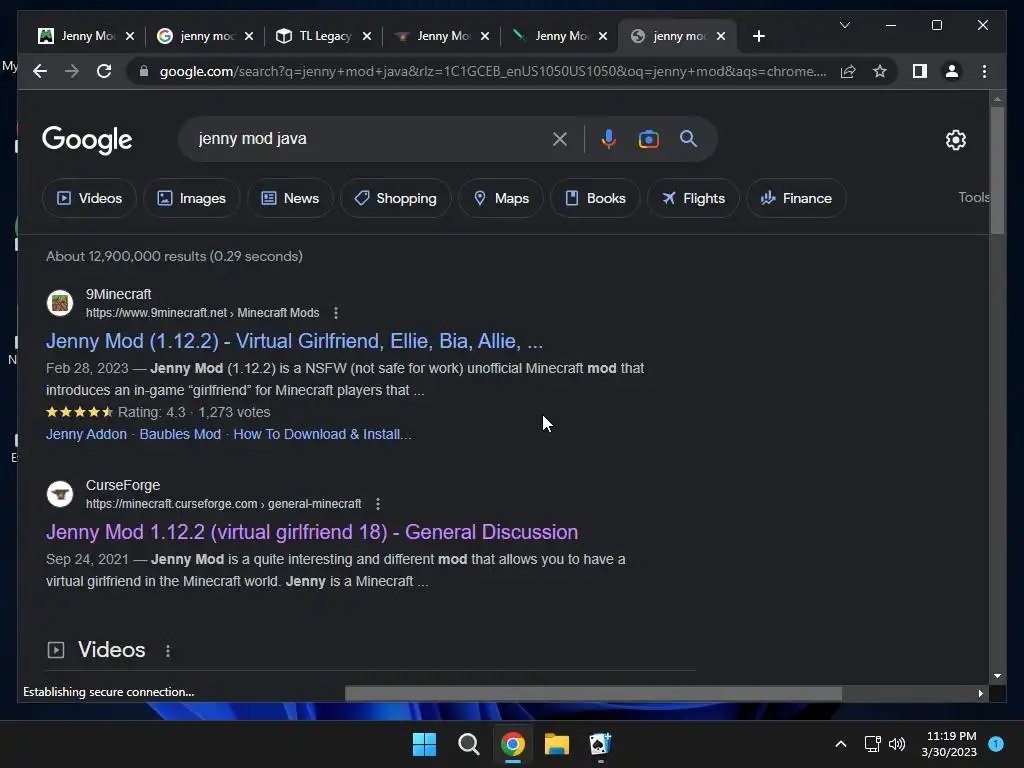
Task: Click the scroll right arrow
Action: tap(980, 694)
